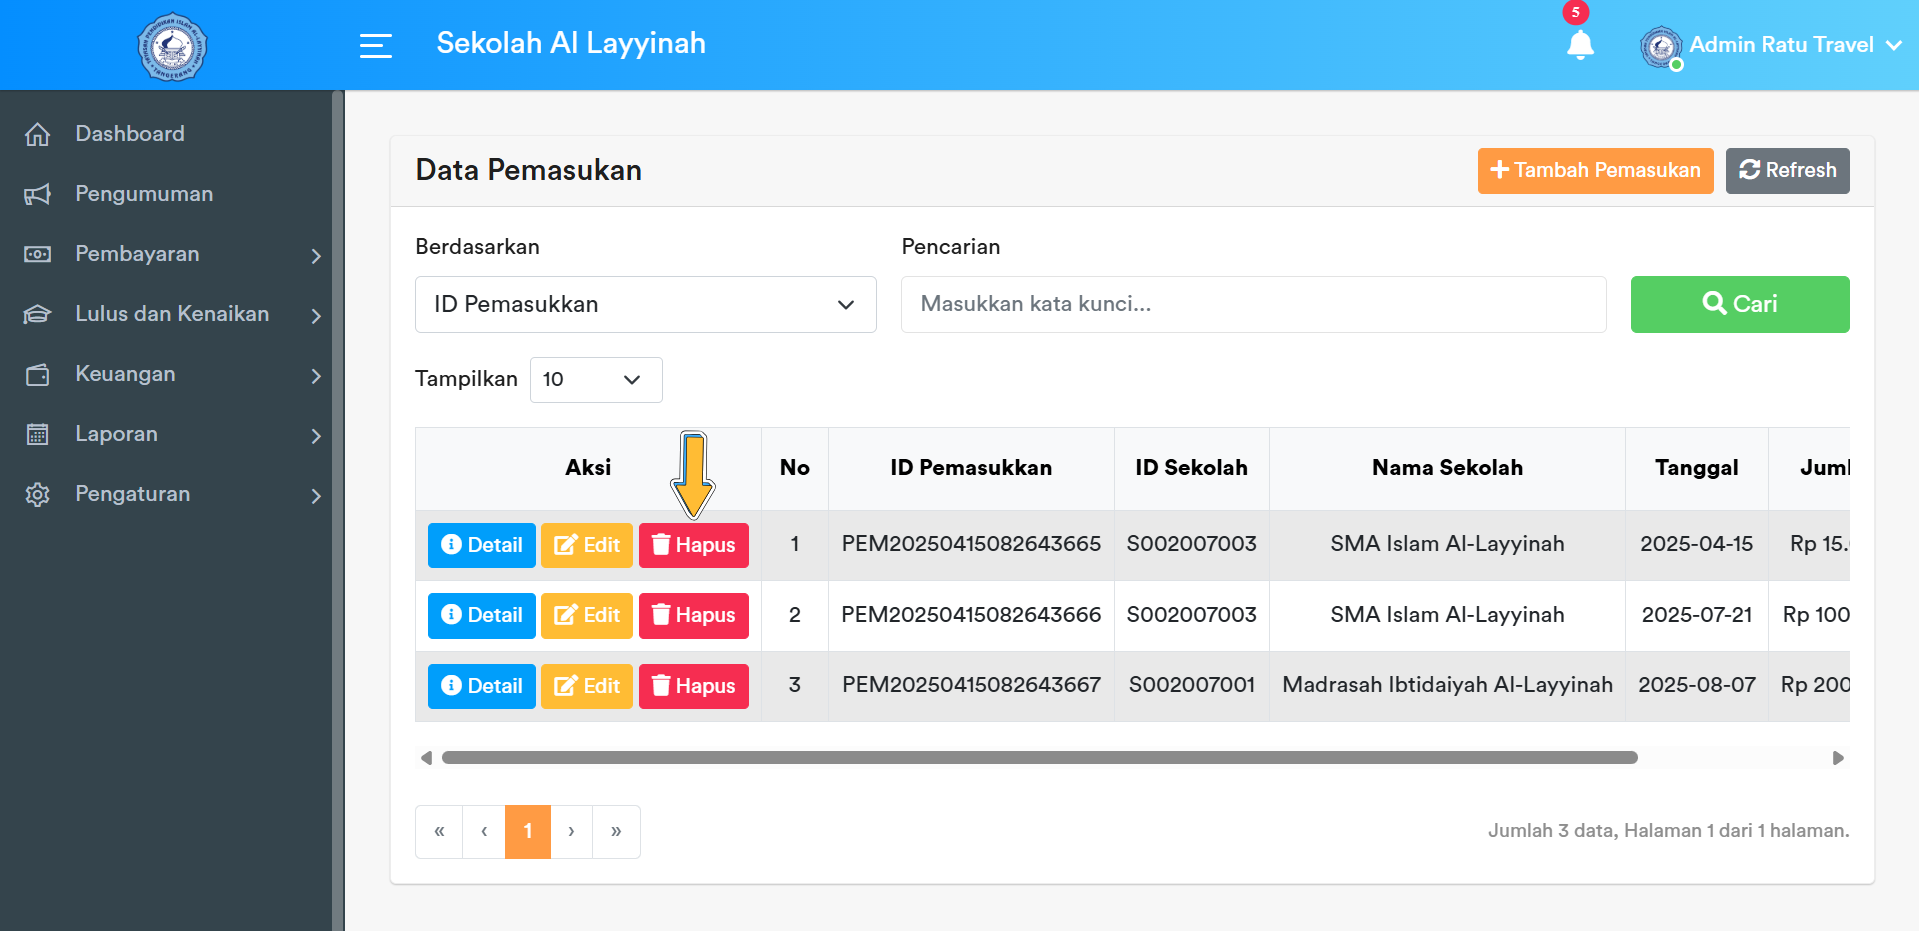The height and width of the screenshot is (931, 1919).
Task: Delete first row with Hapus button
Action: [693, 545]
